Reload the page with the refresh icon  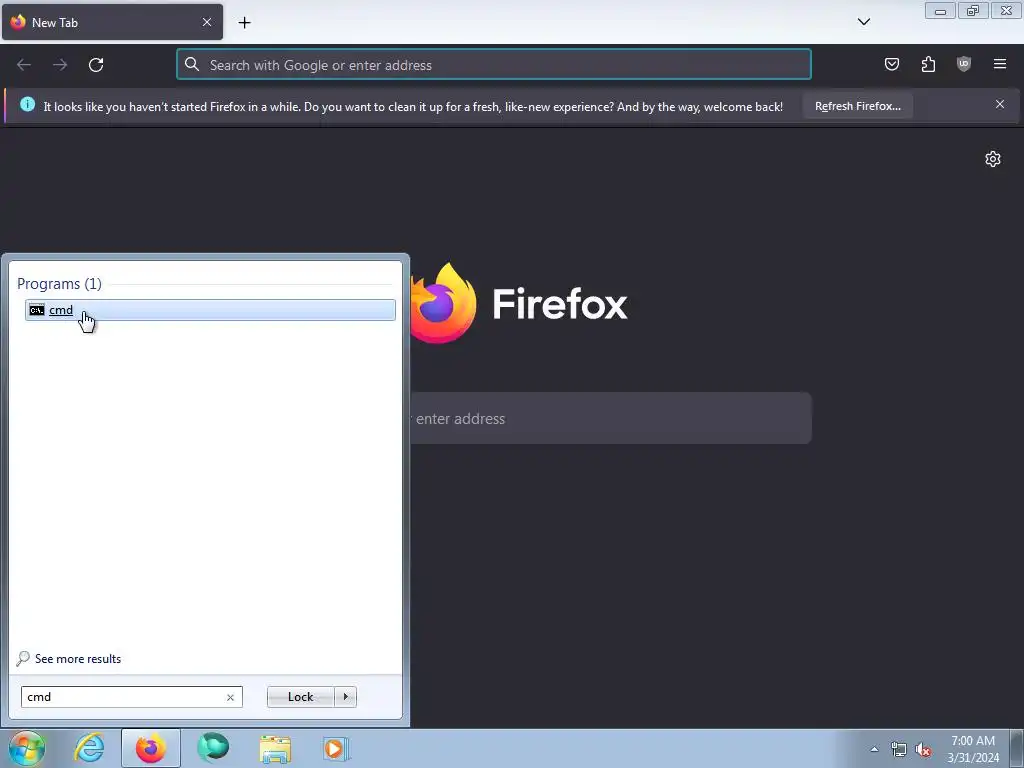(96, 65)
